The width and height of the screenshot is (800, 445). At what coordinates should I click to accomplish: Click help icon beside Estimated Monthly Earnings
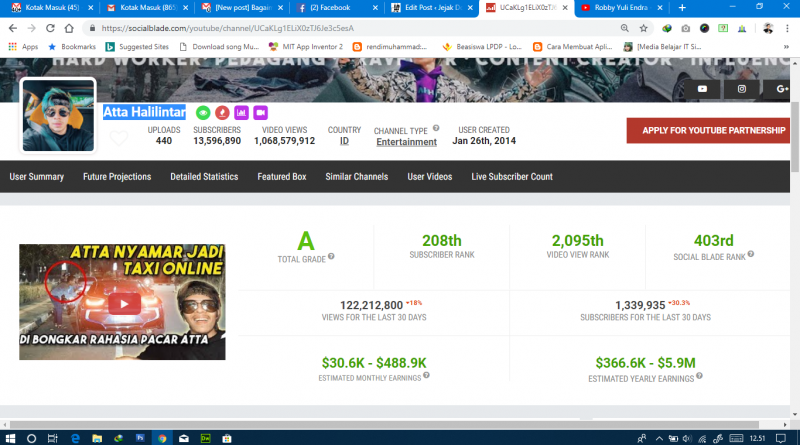[426, 375]
